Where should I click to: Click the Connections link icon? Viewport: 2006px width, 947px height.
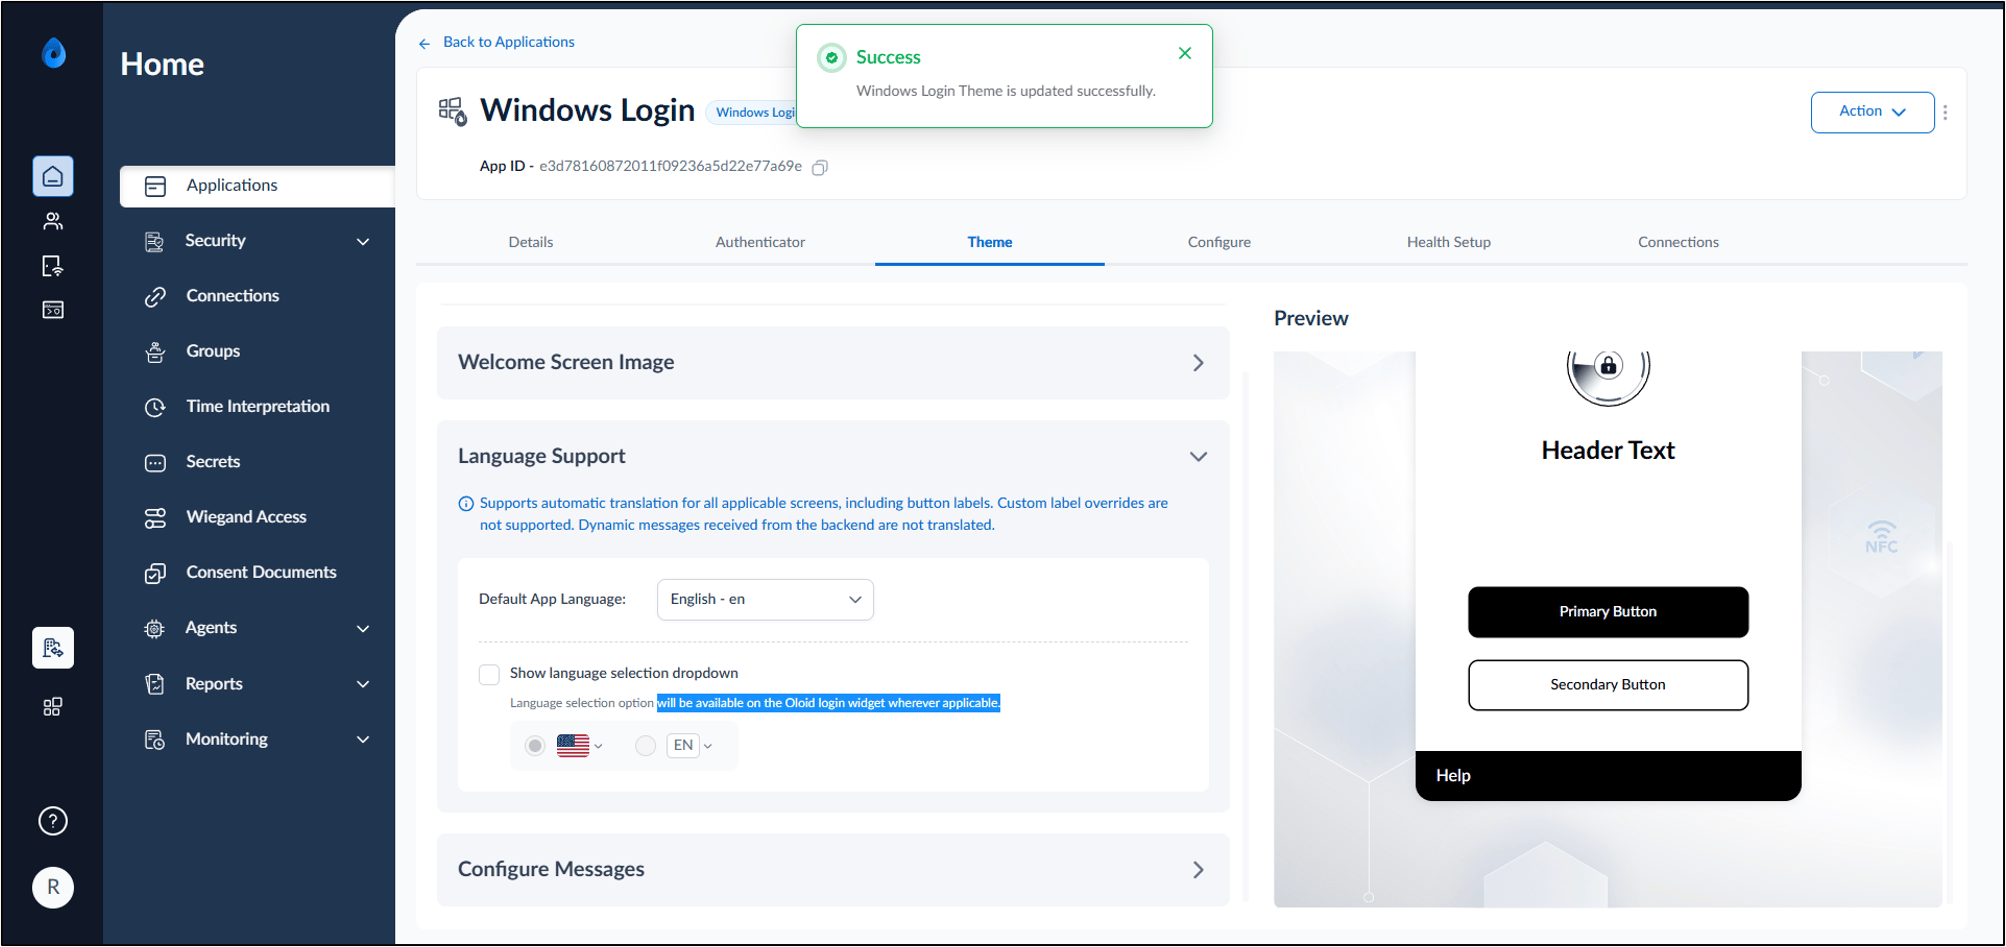coord(155,296)
